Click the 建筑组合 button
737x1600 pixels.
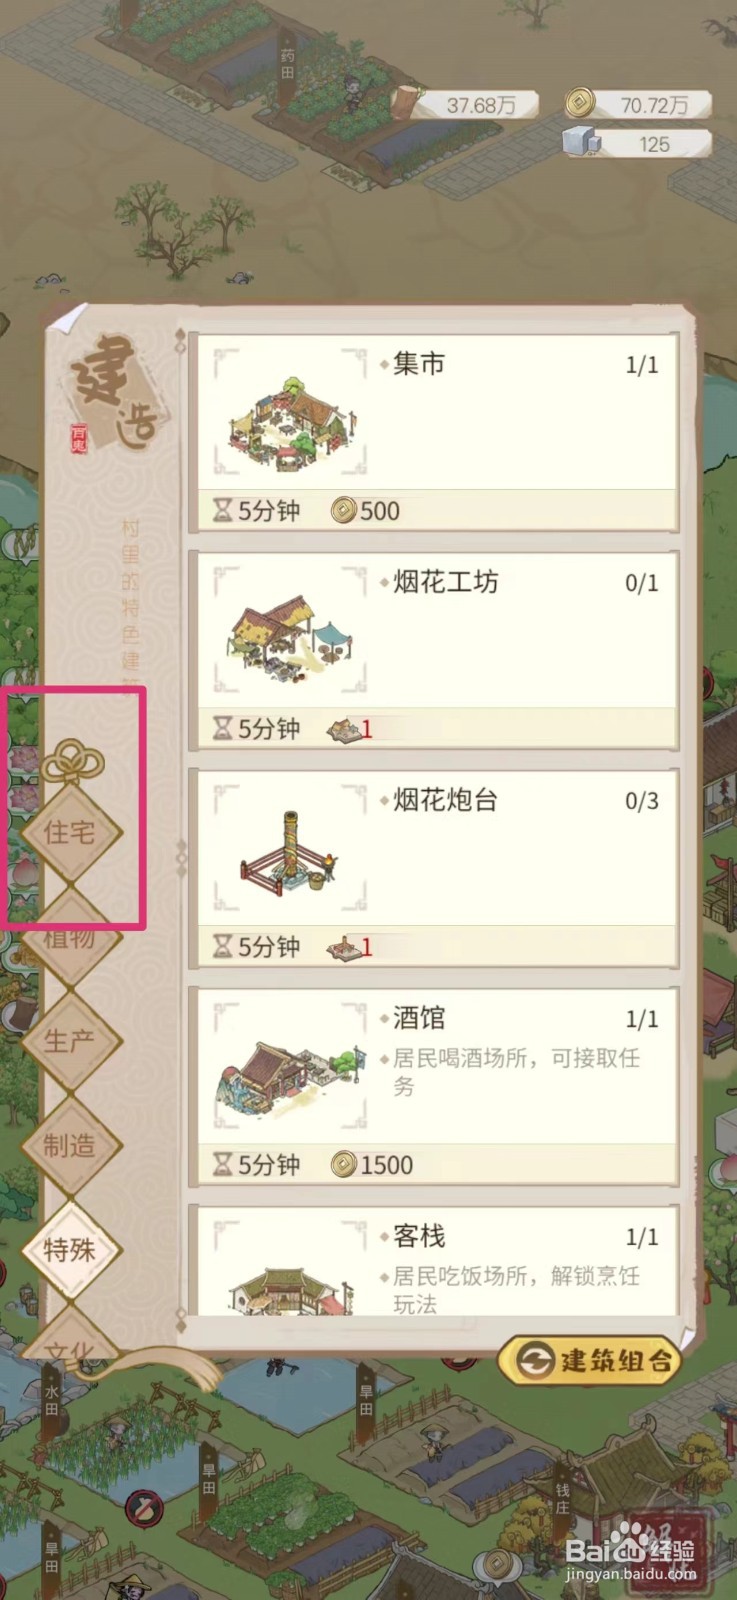pyautogui.click(x=590, y=1360)
